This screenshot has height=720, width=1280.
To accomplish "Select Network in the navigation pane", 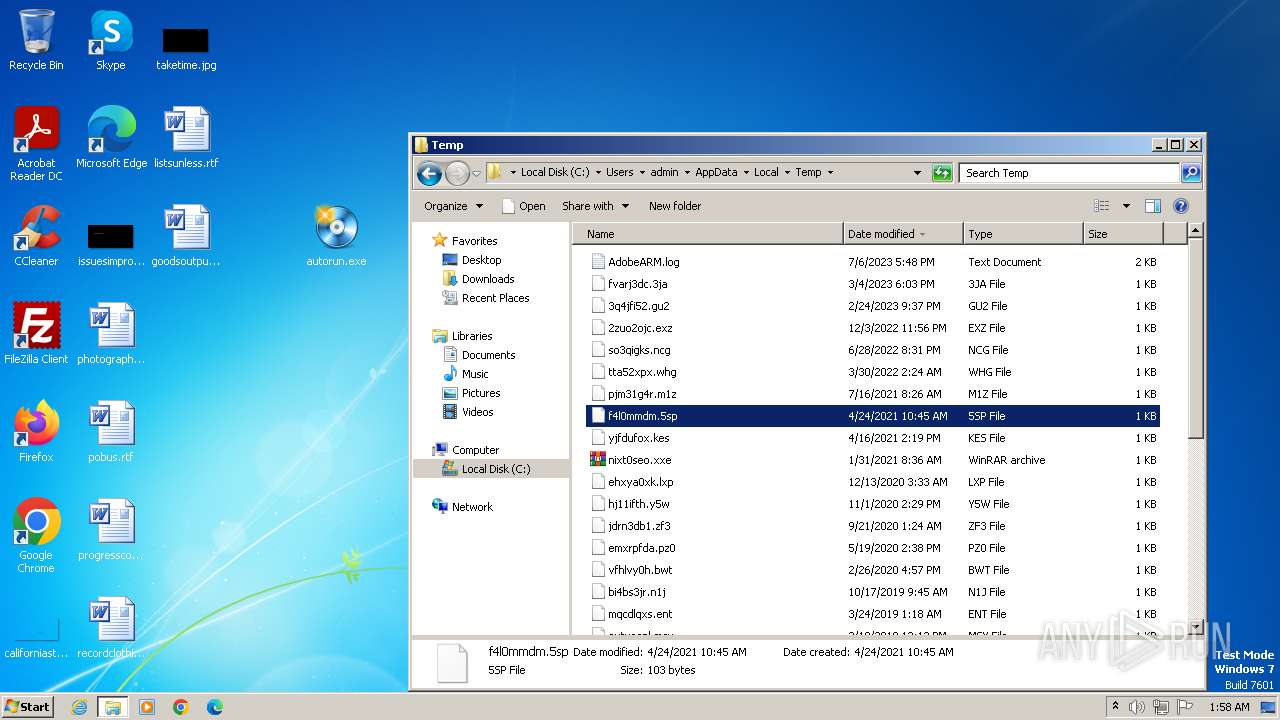I will point(472,507).
